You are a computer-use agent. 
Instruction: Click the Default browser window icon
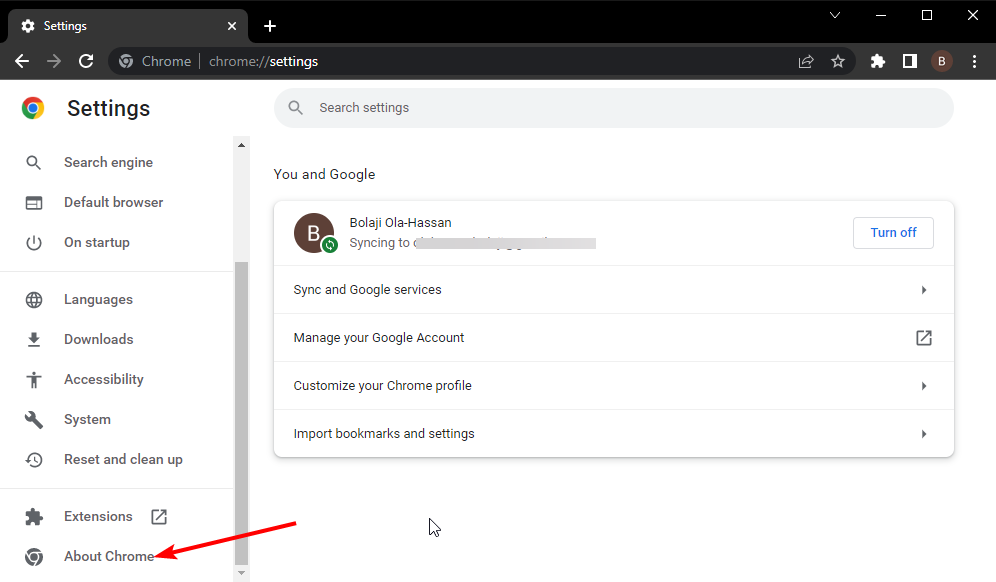pyautogui.click(x=34, y=203)
